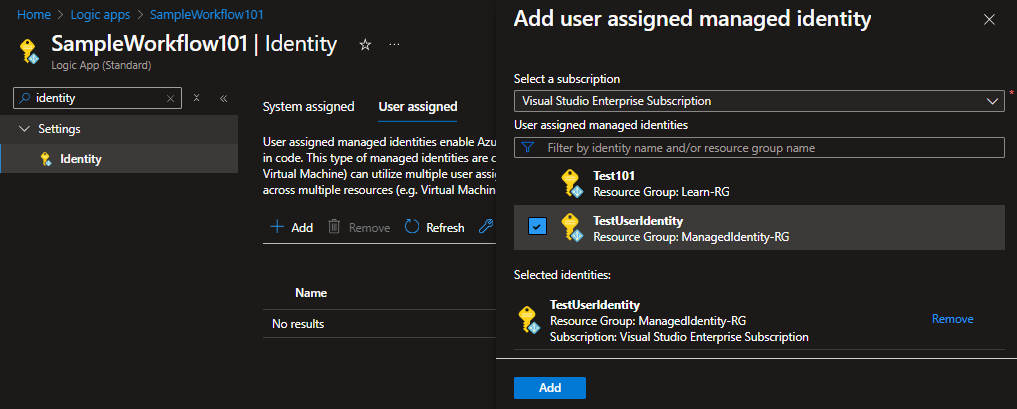The height and width of the screenshot is (409, 1017).
Task: Click the TestUserIdentity name in list
Action: [x=638, y=221]
